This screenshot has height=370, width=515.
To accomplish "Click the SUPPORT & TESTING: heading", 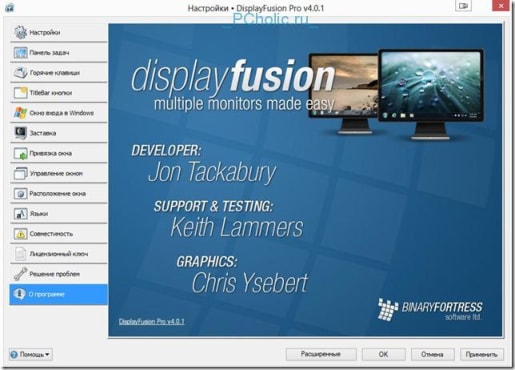I will point(213,206).
